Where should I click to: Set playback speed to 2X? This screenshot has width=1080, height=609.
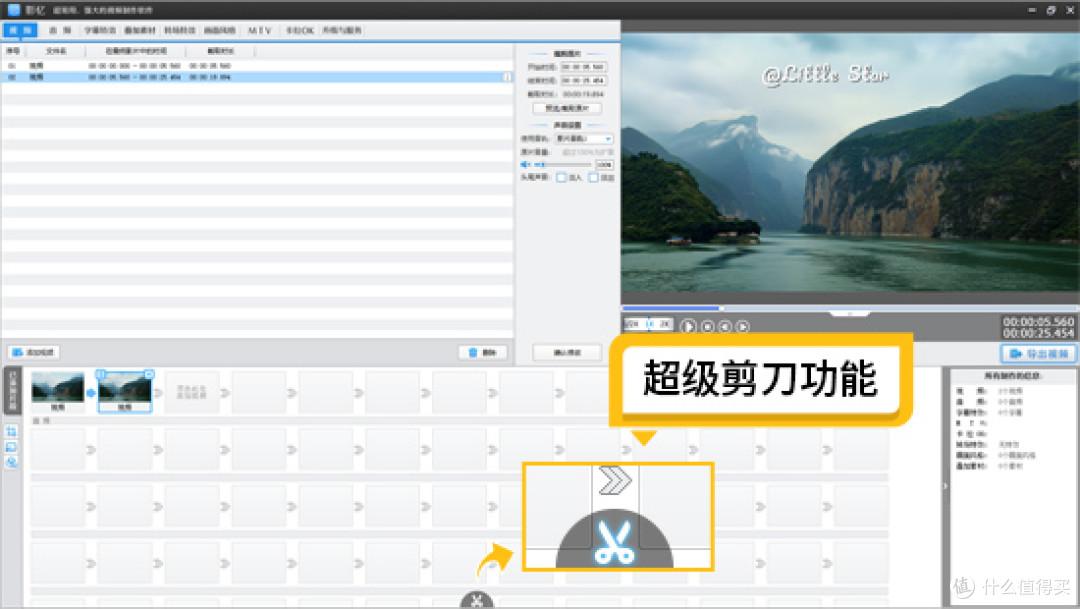click(664, 323)
